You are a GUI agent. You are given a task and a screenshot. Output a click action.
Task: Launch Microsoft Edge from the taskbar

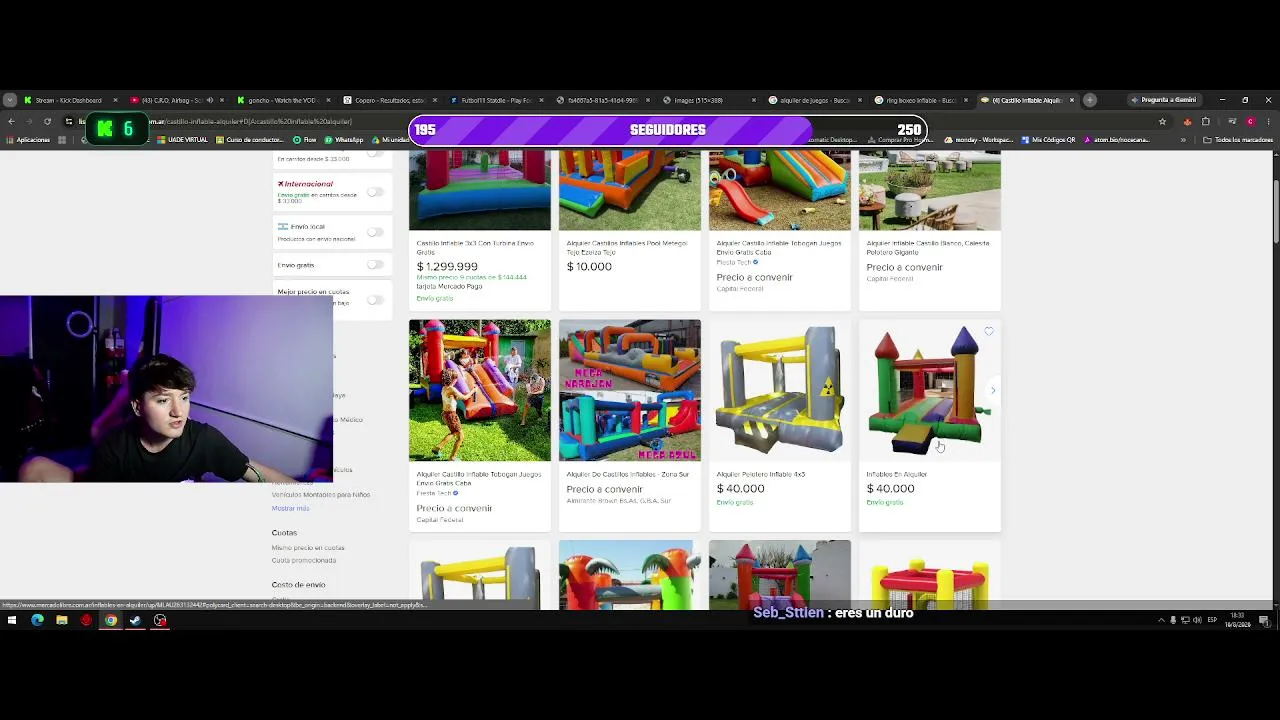(37, 620)
